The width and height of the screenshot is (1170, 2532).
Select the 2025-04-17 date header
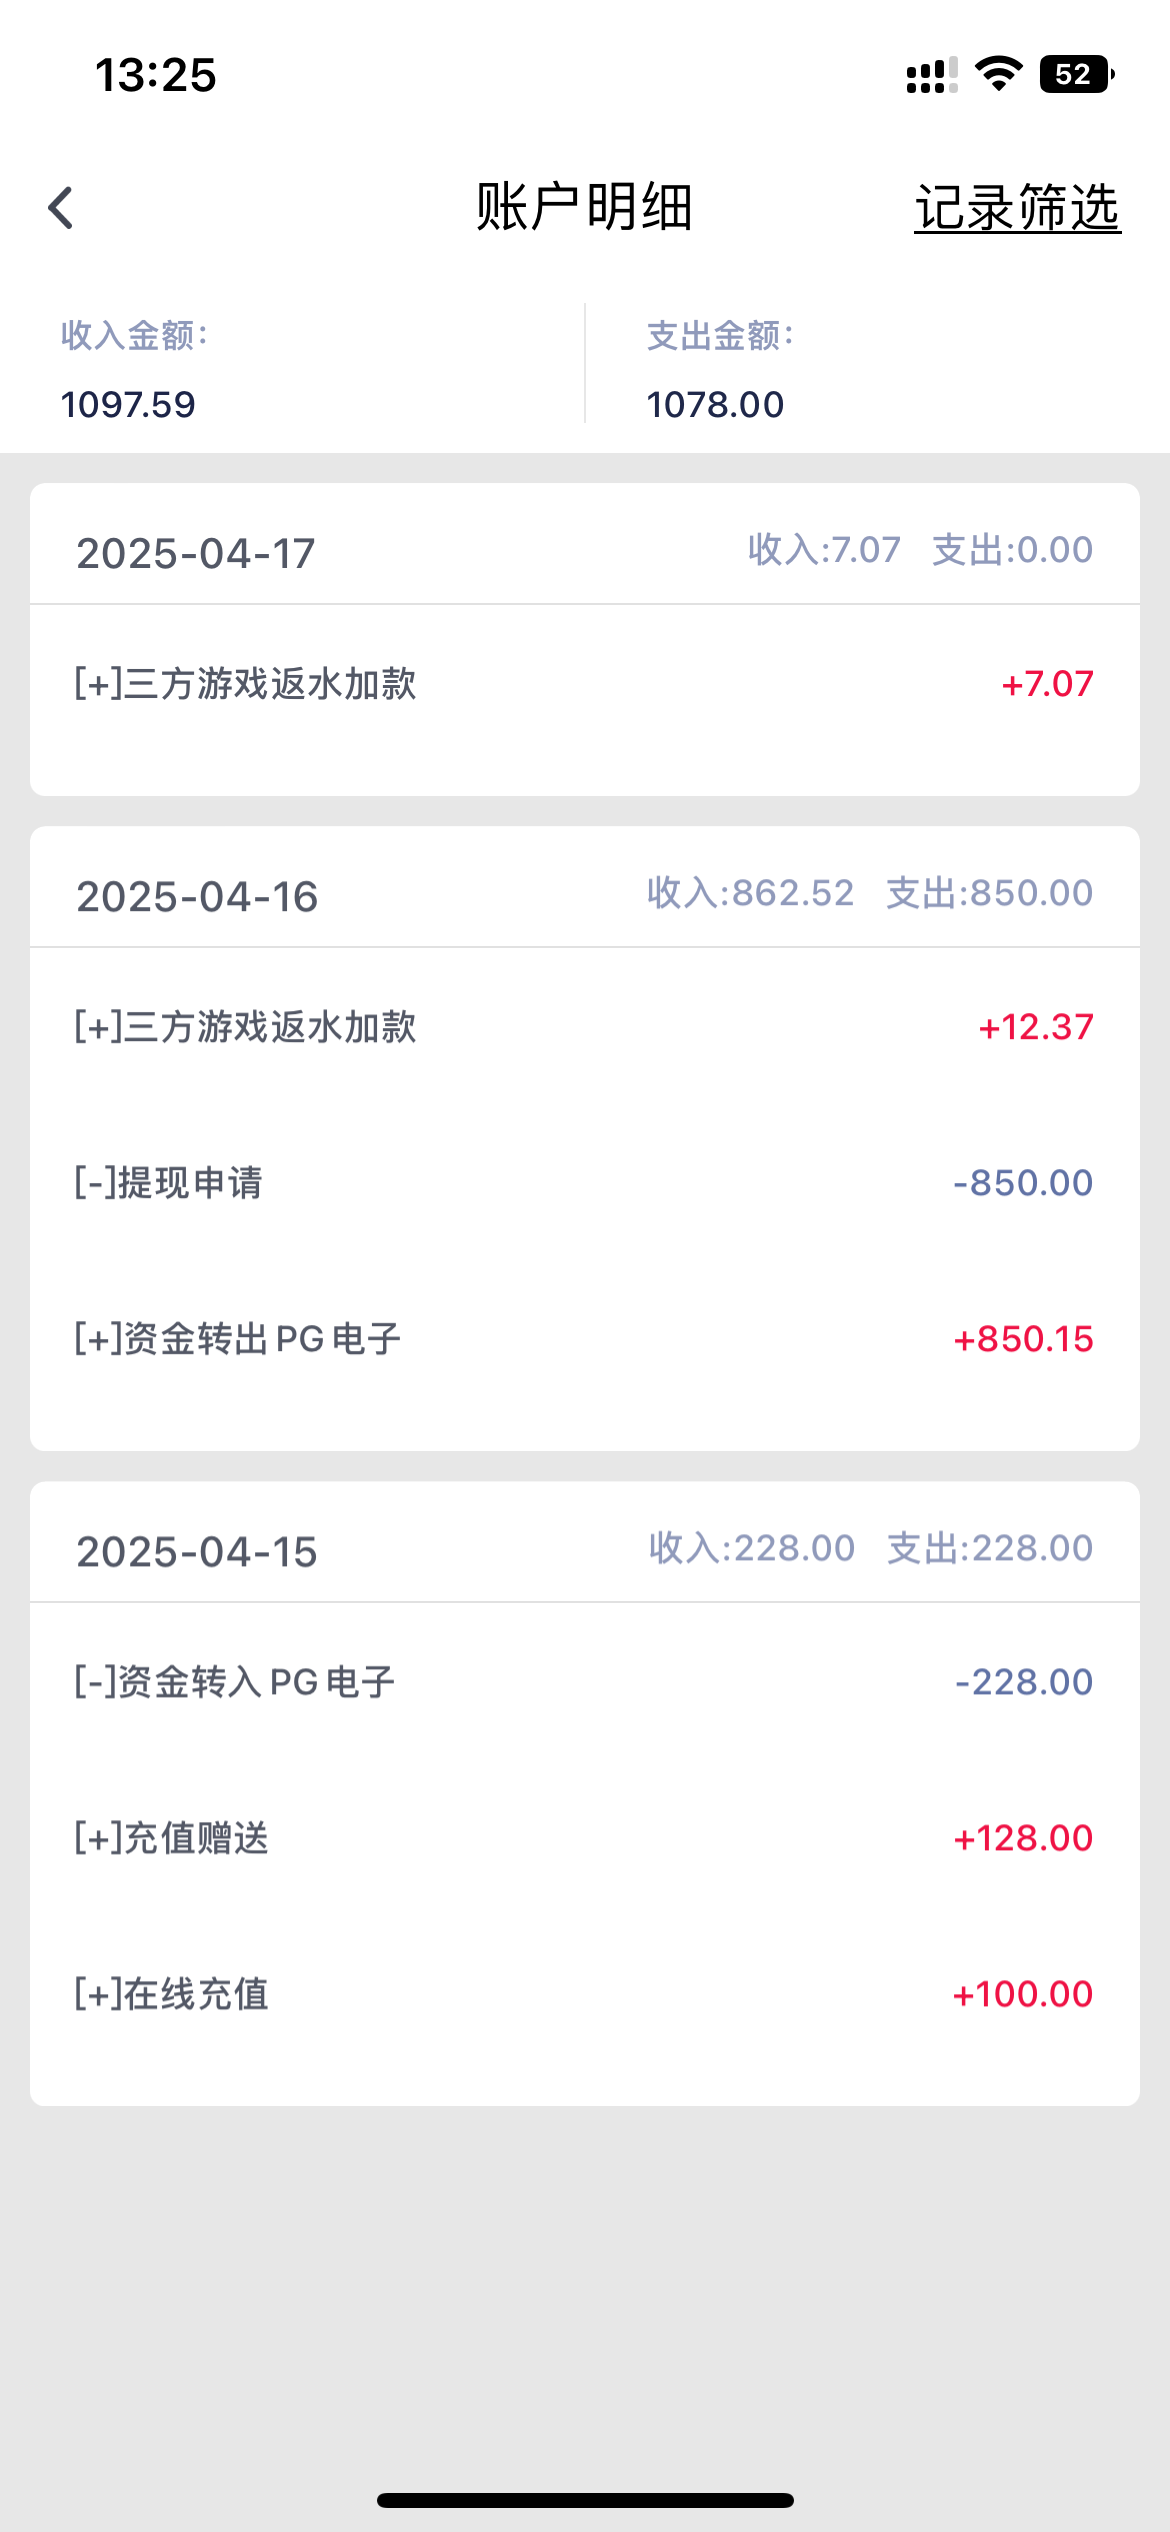(x=196, y=553)
